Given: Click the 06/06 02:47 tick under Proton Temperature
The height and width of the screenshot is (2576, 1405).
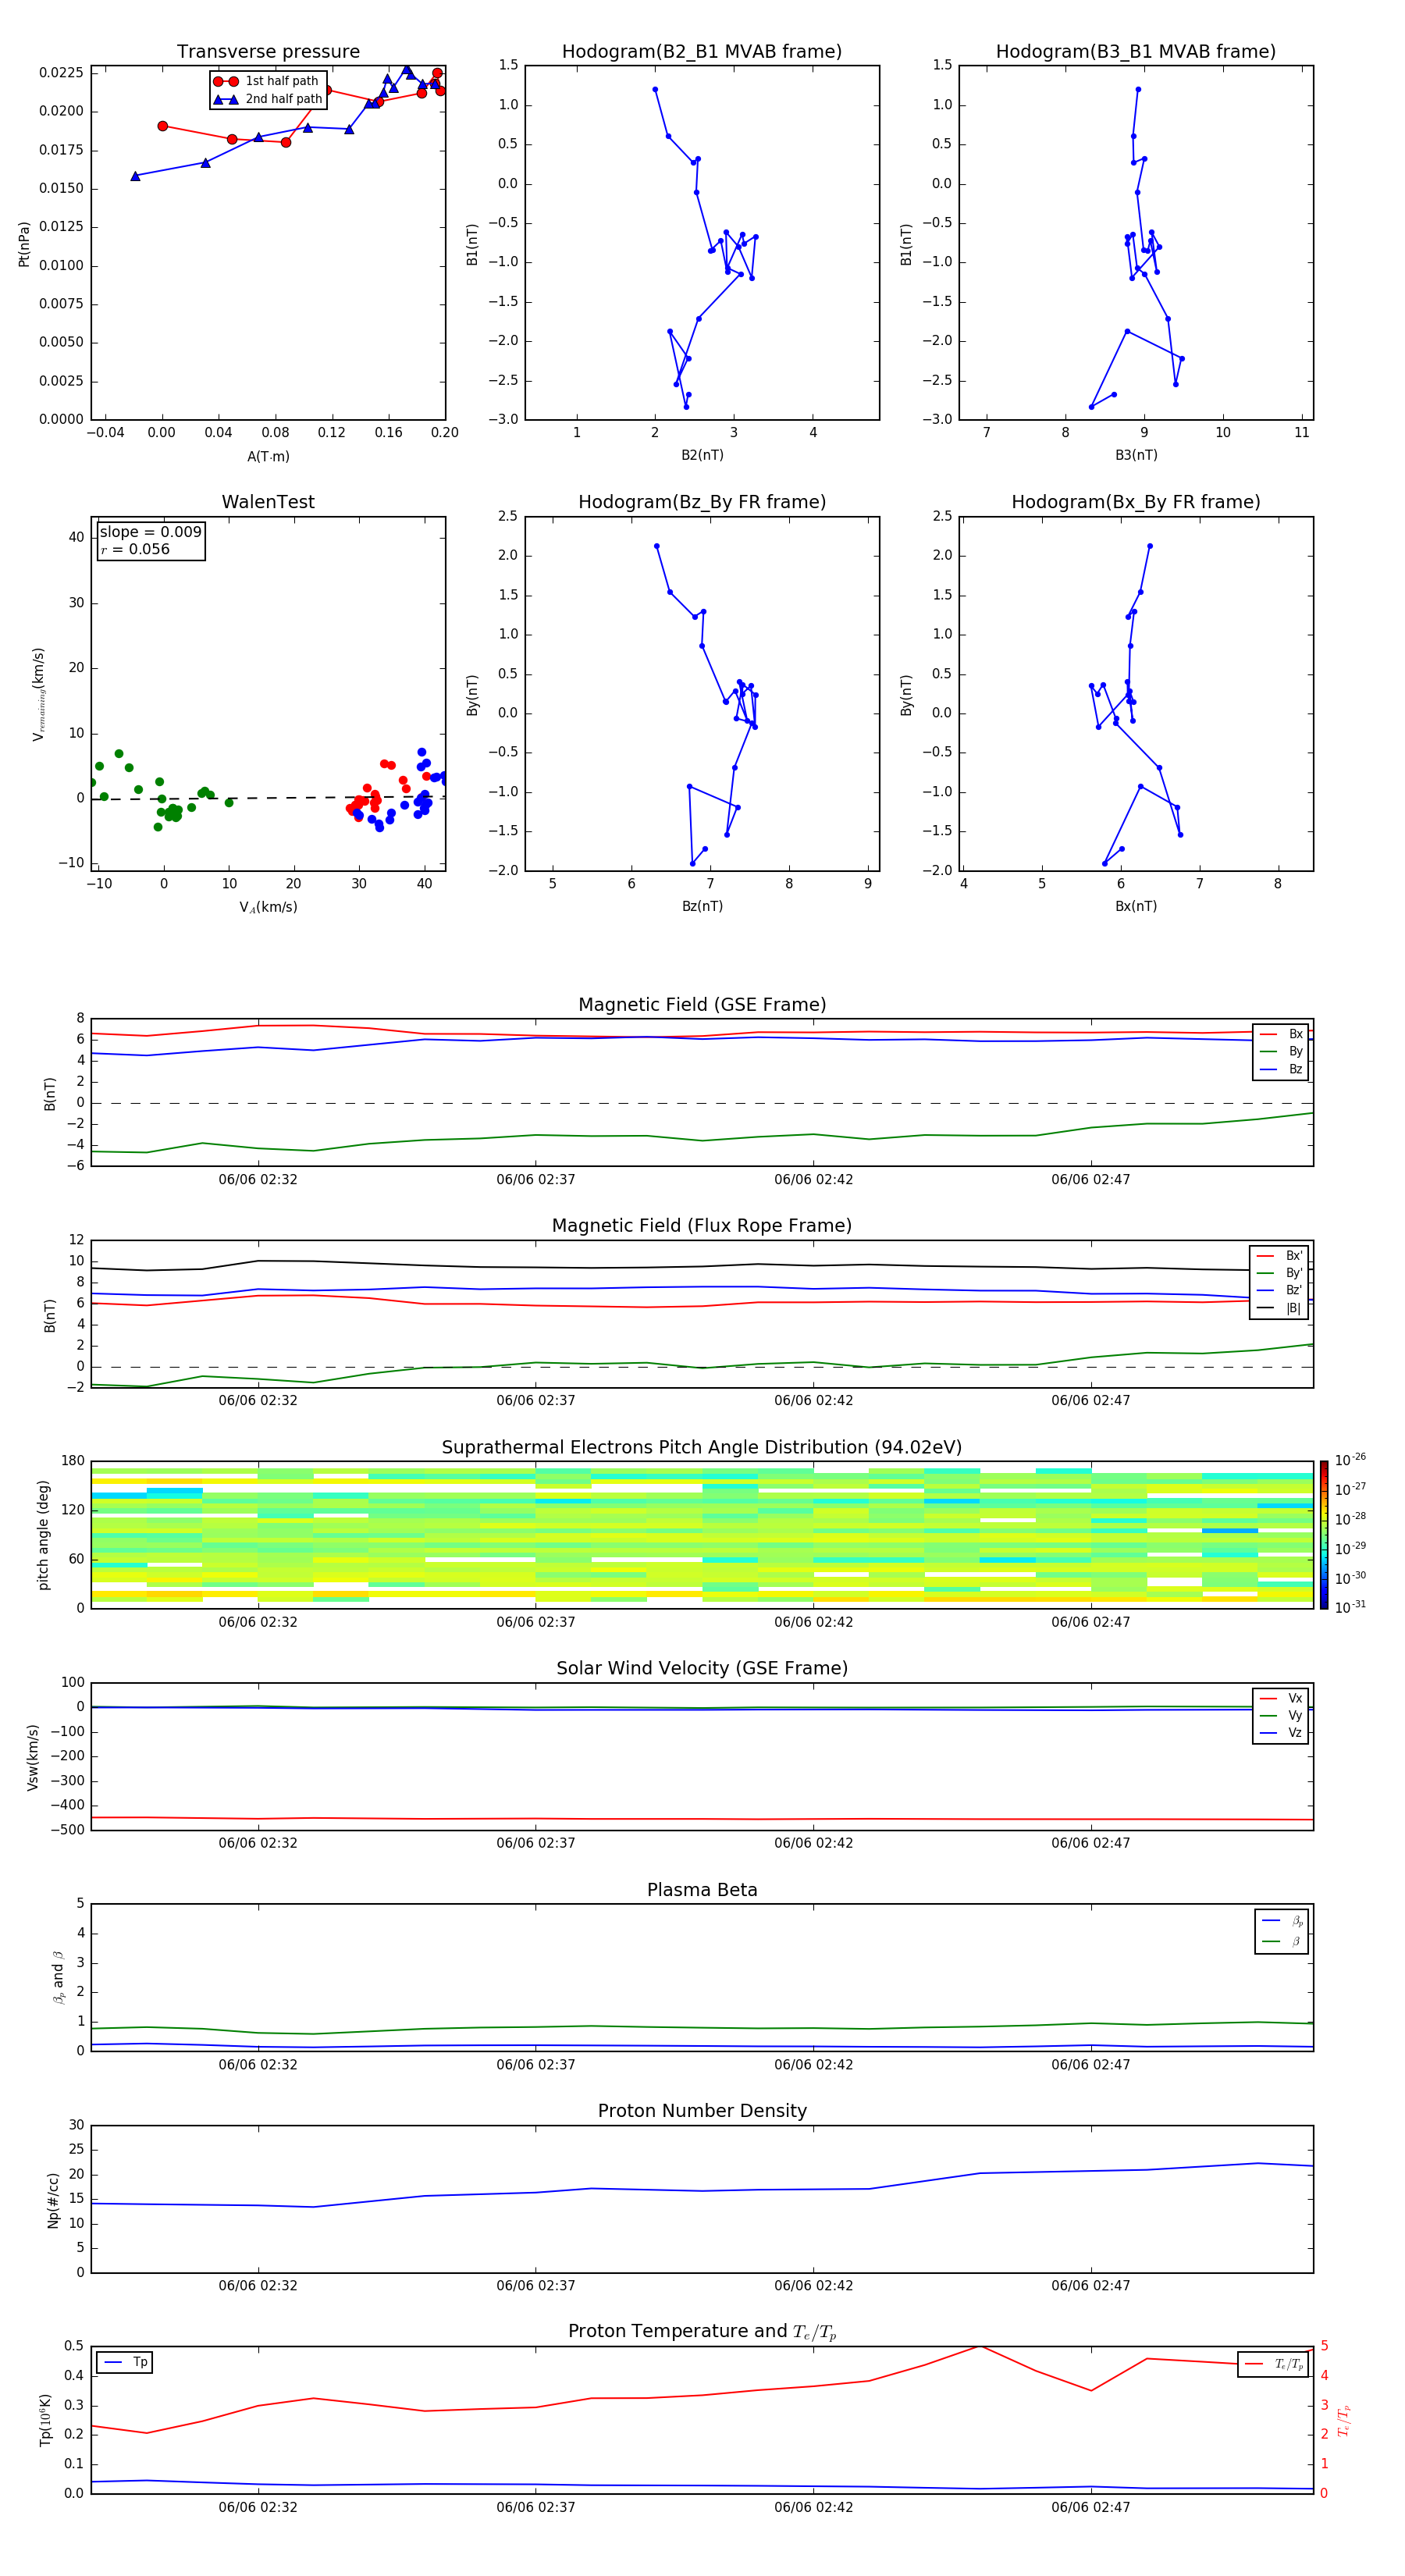Looking at the screenshot, I should 1090,2507.
